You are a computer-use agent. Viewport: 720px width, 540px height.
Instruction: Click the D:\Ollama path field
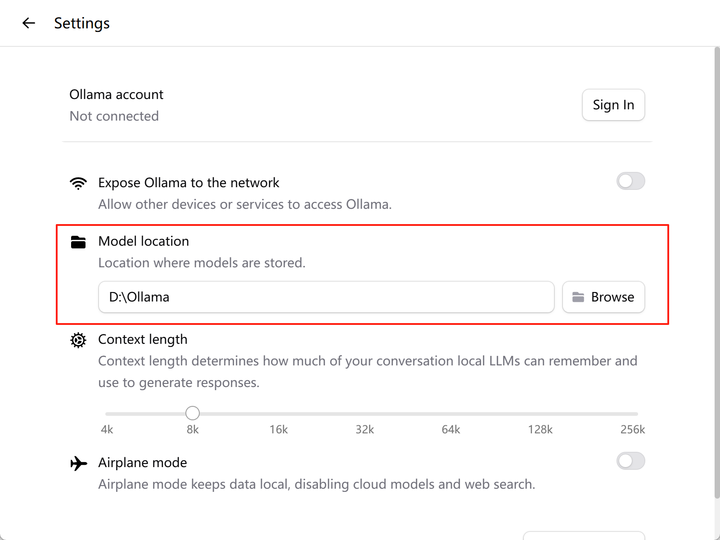tap(325, 297)
